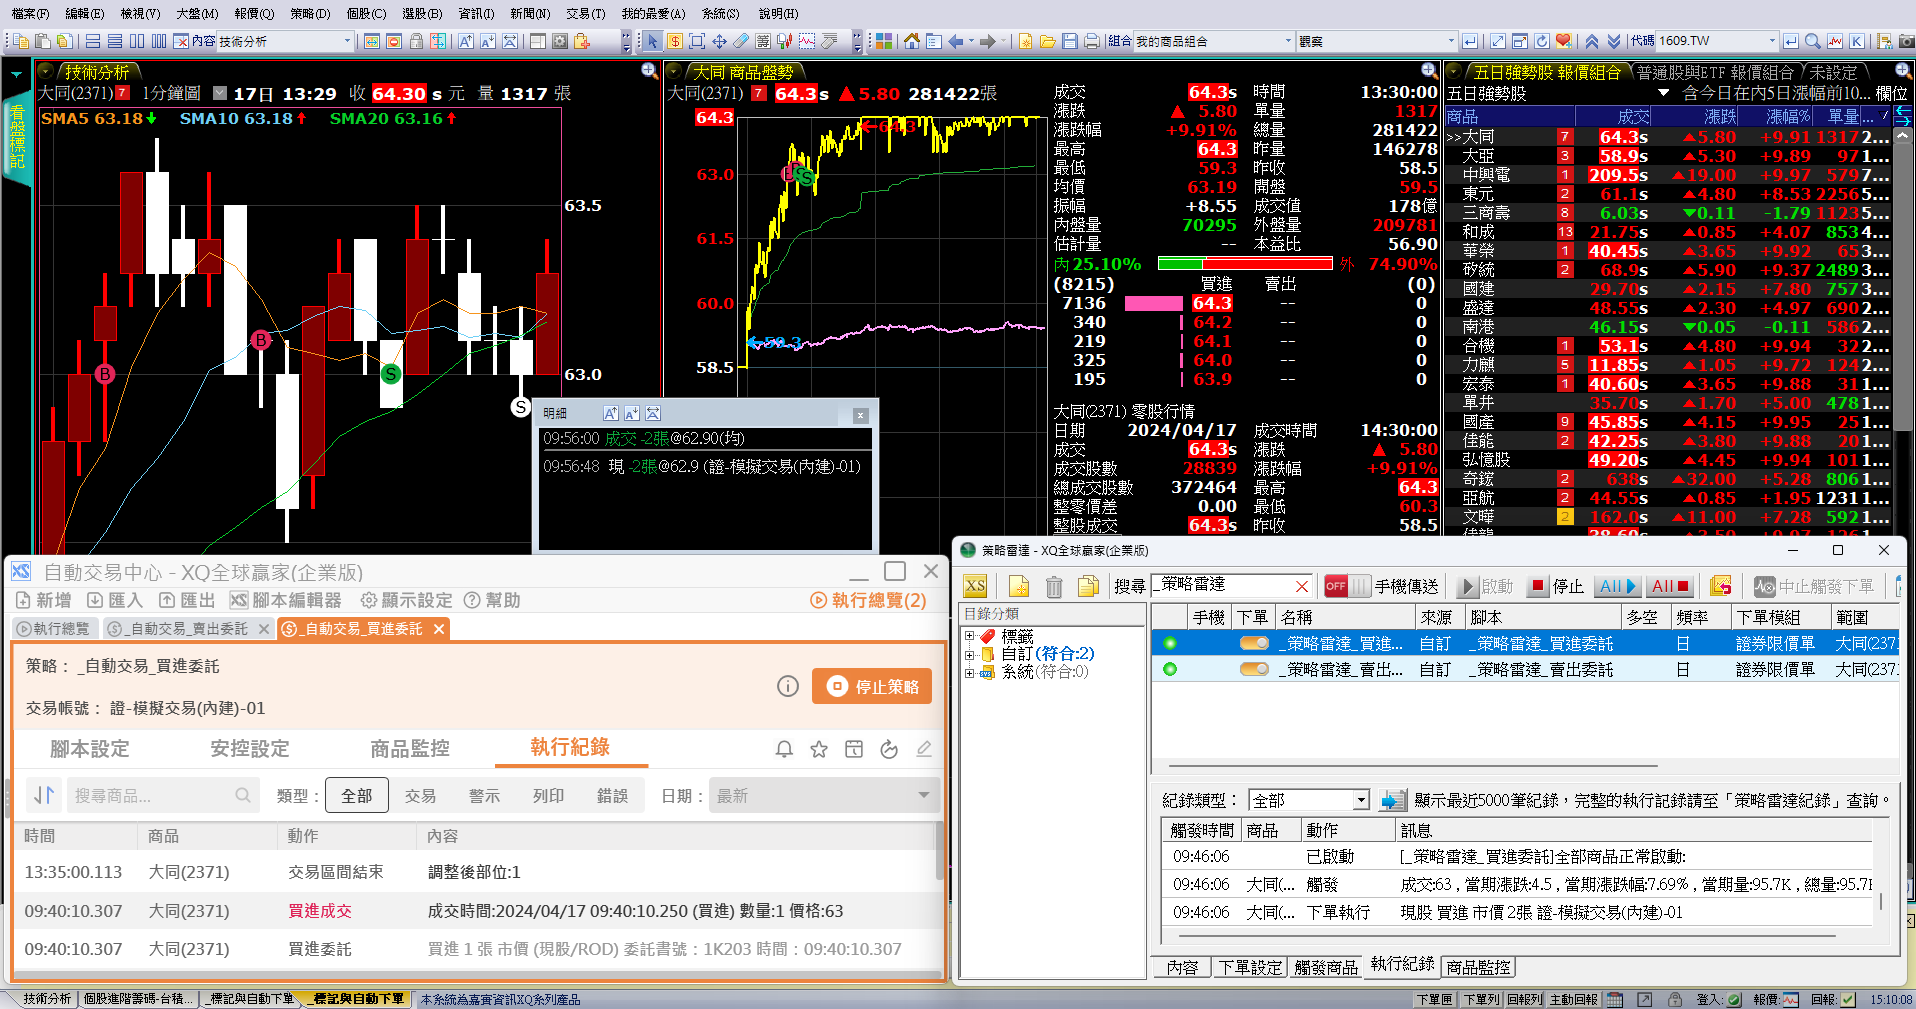Switch to the 商品監控 tab in 自動交易中心
The width and height of the screenshot is (1916, 1009).
coord(409,748)
